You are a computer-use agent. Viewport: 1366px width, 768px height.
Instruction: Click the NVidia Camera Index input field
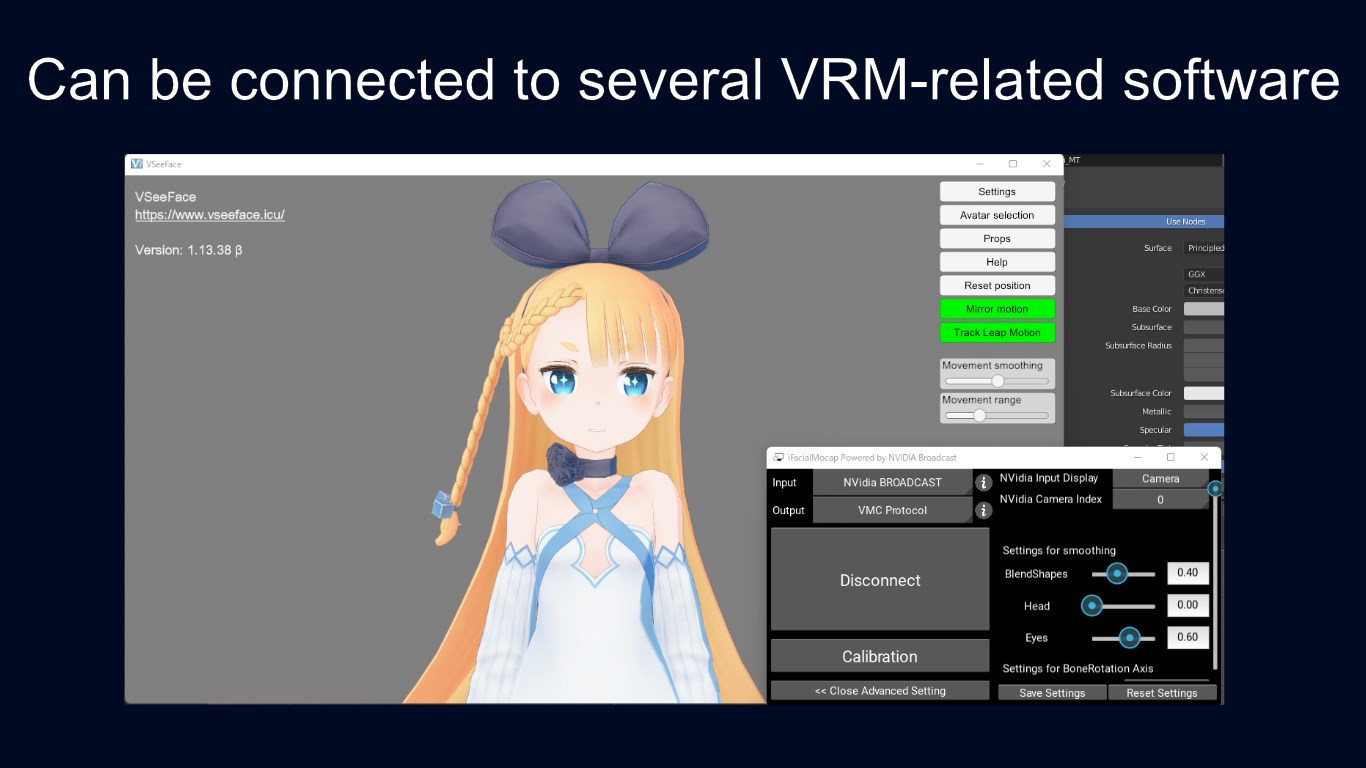(1160, 499)
